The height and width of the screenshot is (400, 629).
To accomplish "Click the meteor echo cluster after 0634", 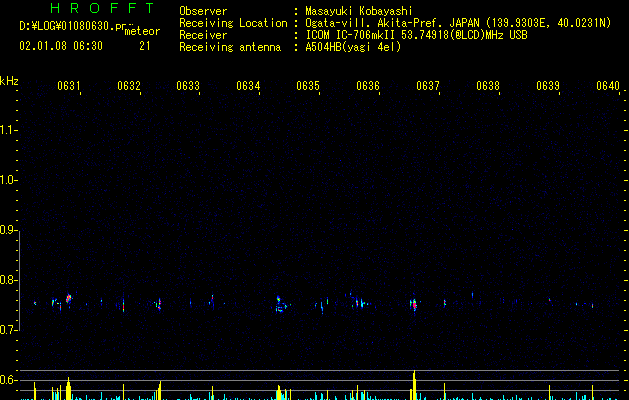I will (280, 304).
